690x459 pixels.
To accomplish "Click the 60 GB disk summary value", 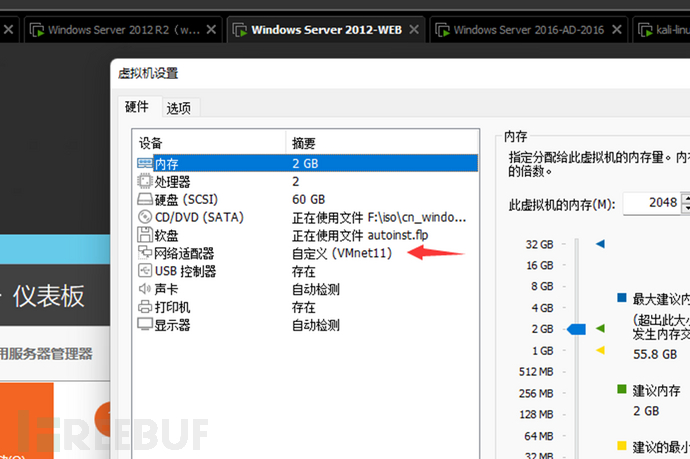I will coord(308,199).
